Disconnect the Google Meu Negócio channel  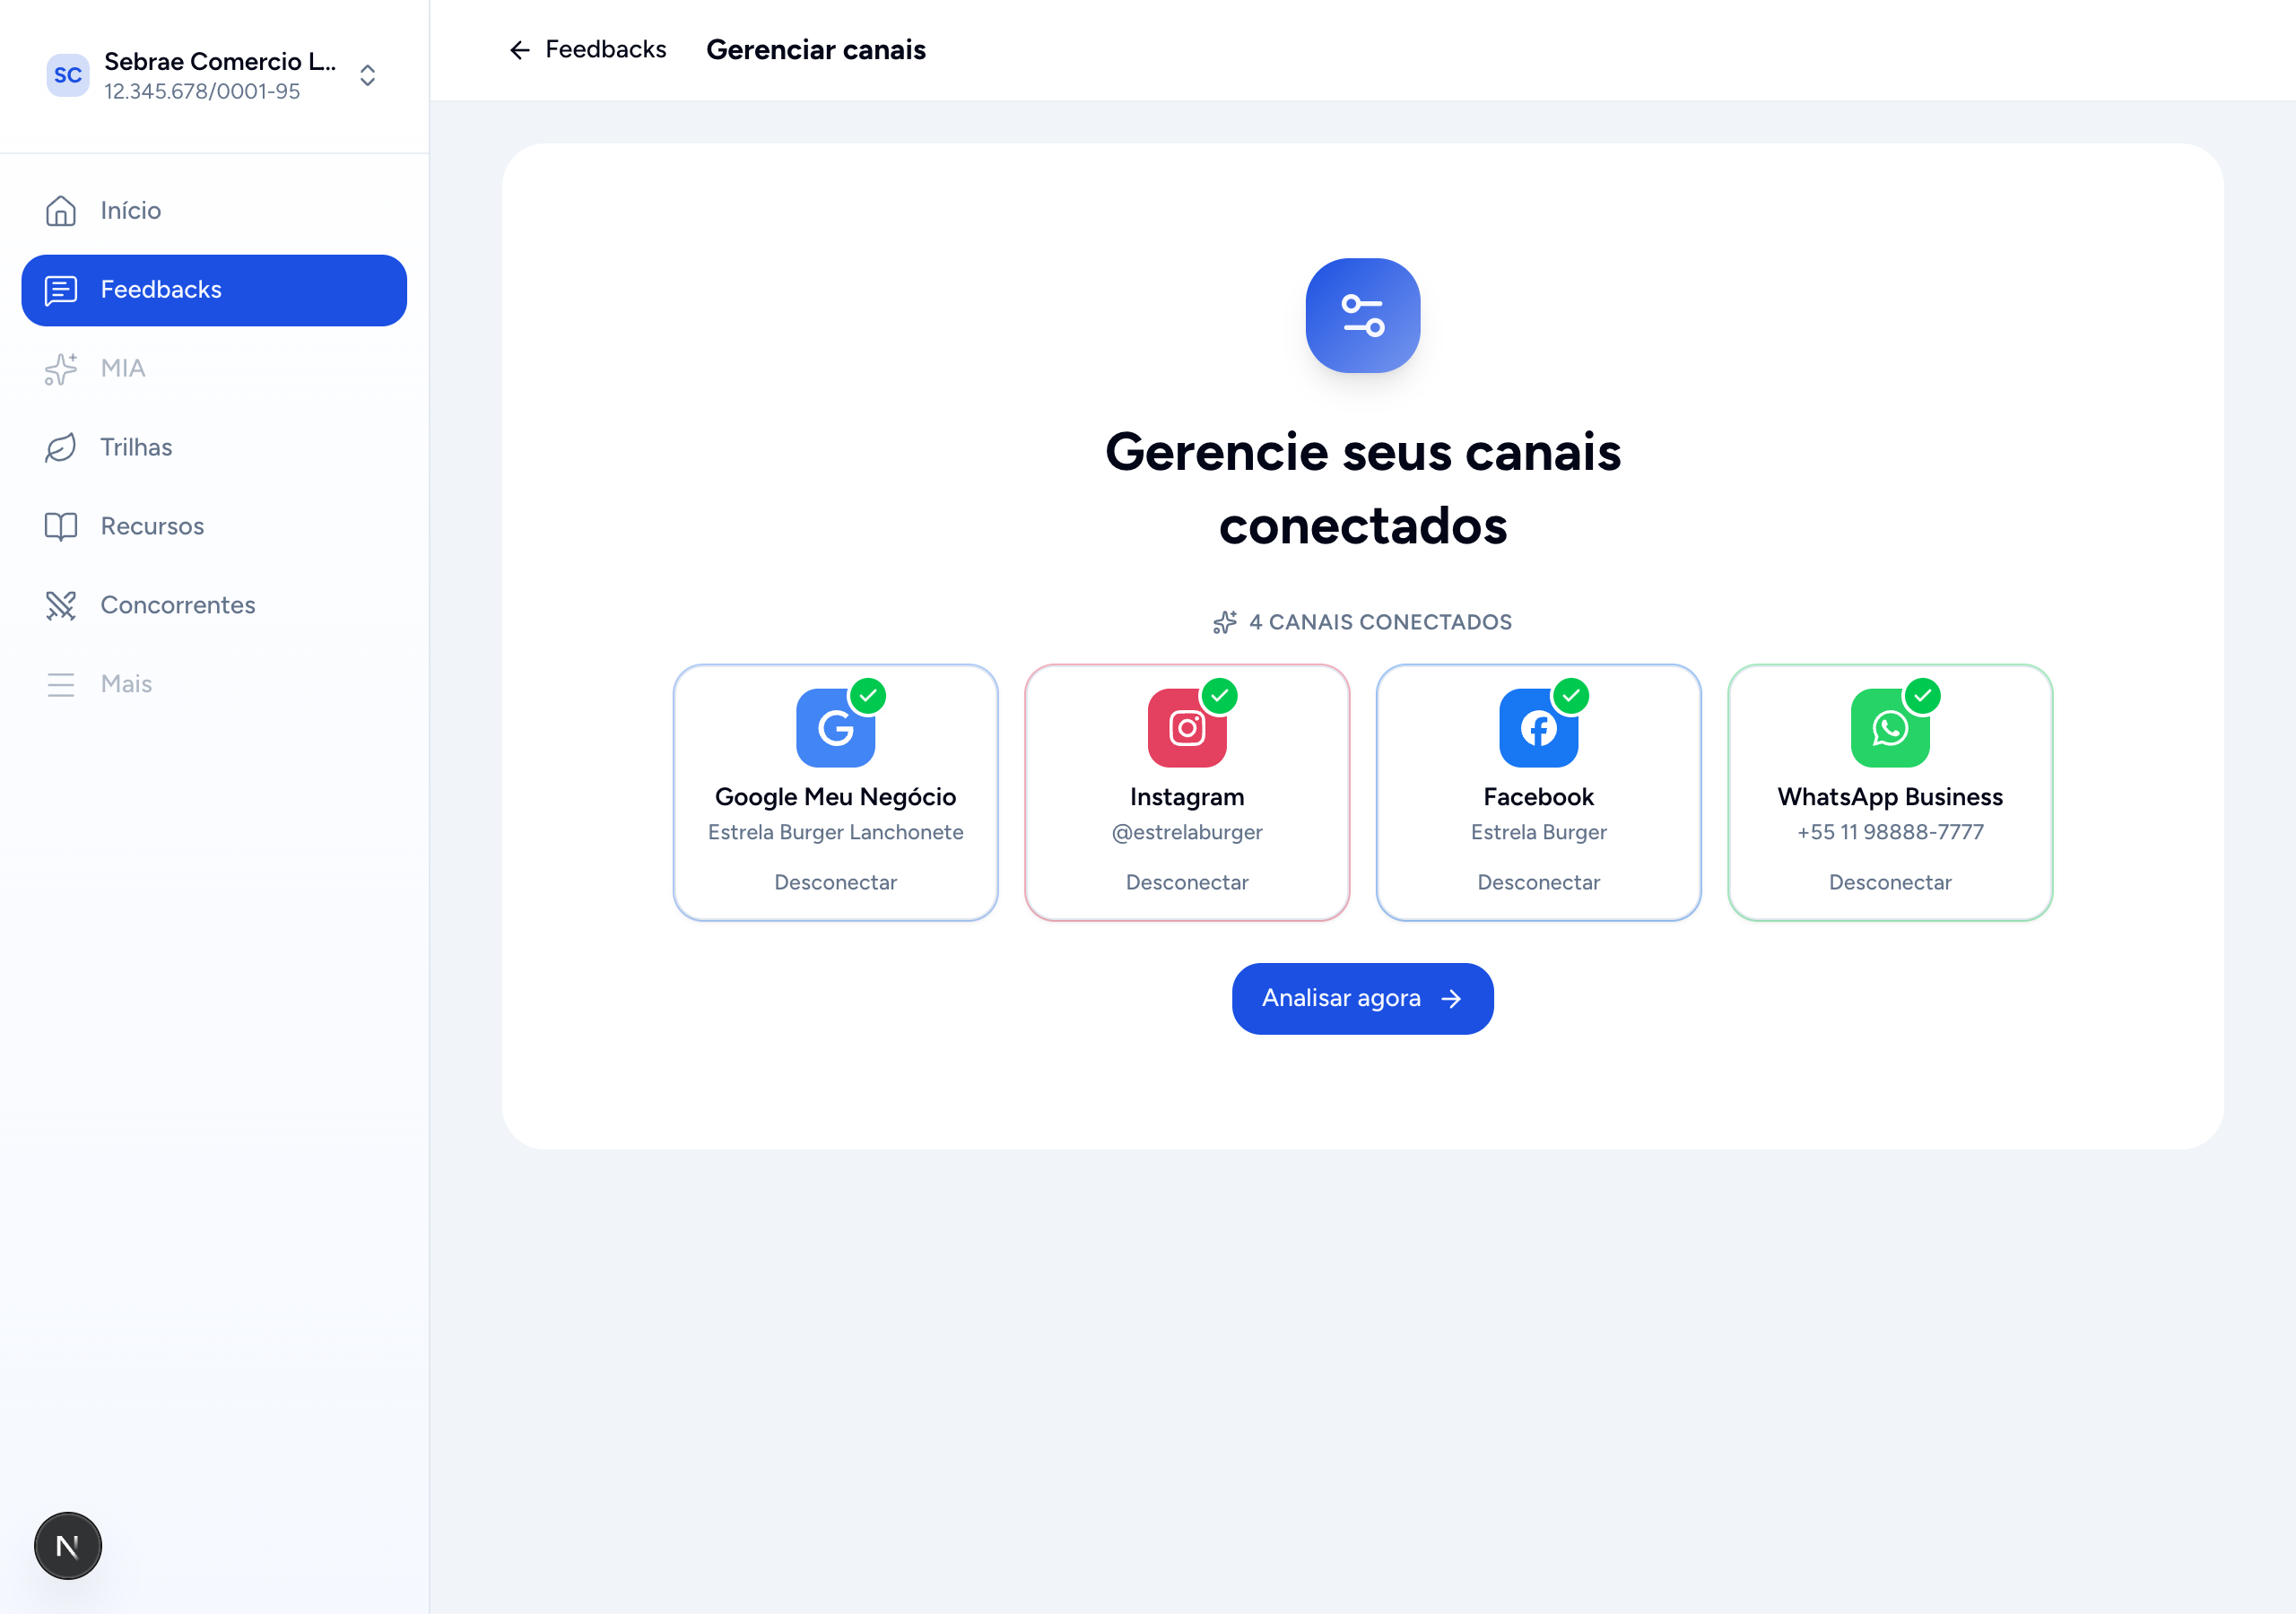tap(836, 882)
